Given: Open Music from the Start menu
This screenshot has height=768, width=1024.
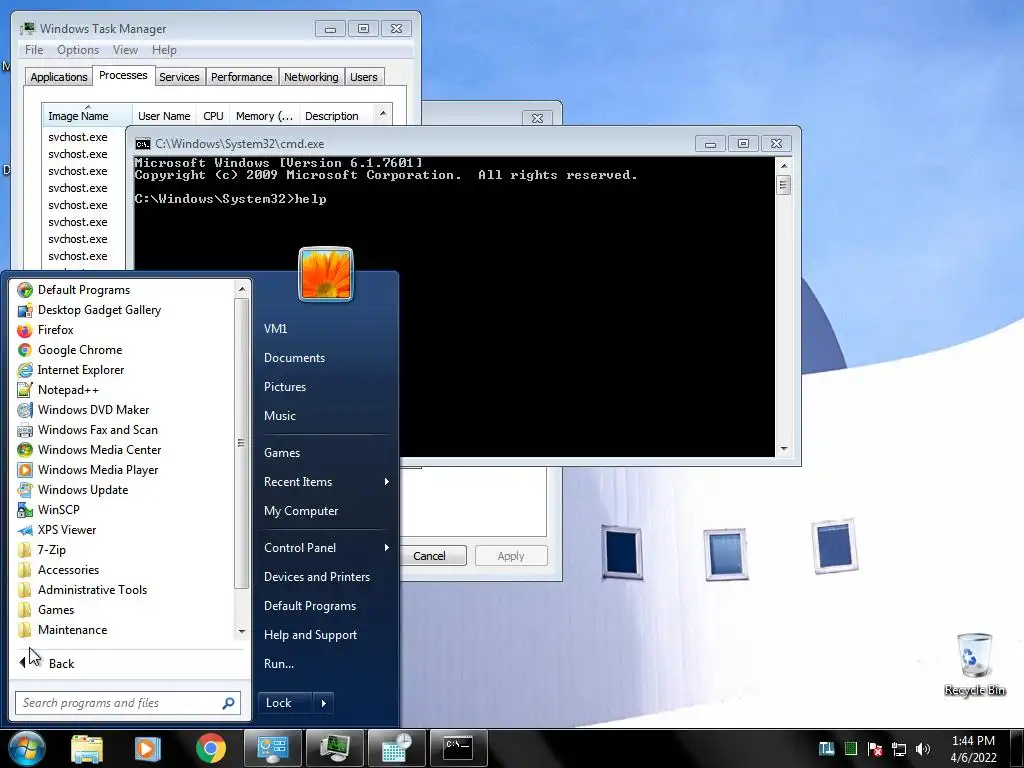Looking at the screenshot, I should [x=280, y=416].
